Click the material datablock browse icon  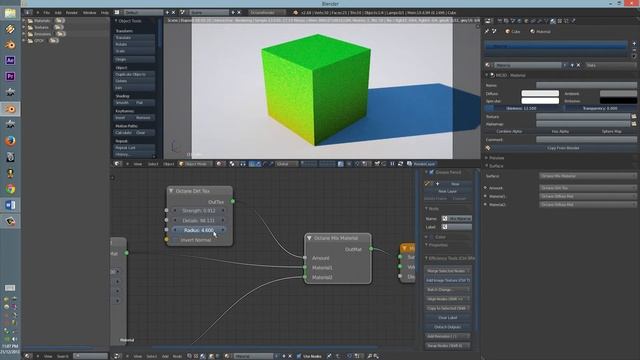point(488,65)
